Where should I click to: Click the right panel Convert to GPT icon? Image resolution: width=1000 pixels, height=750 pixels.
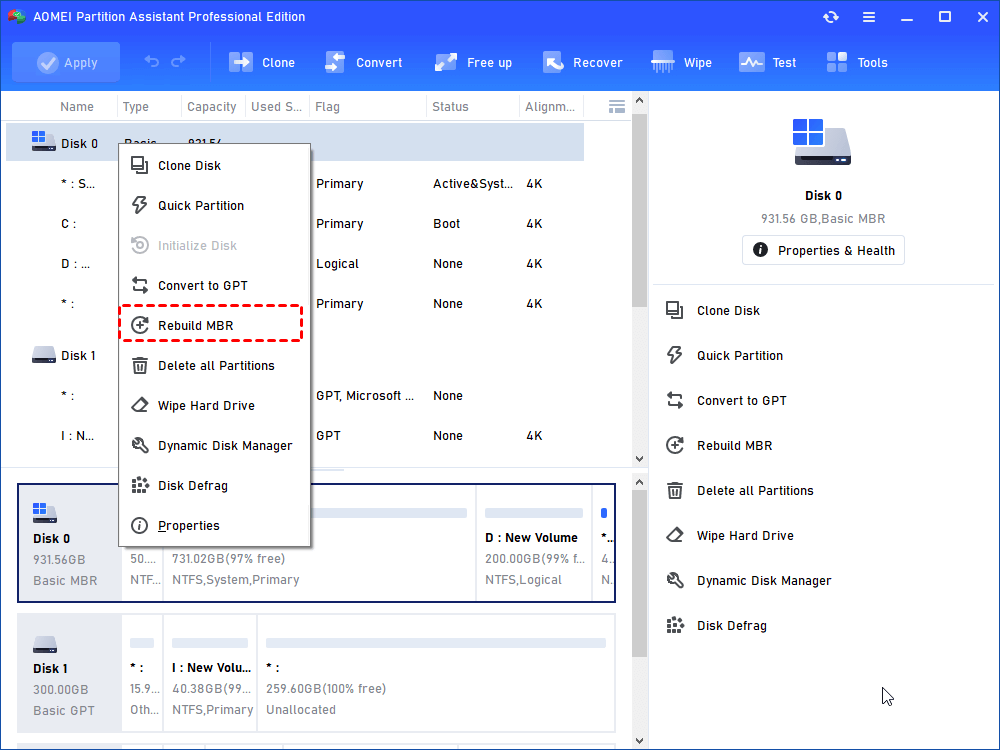[x=675, y=401]
